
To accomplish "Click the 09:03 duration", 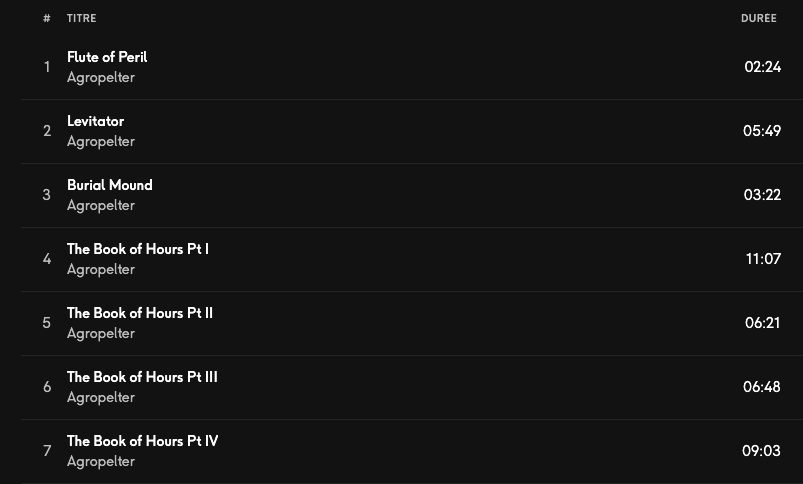I will (x=761, y=451).
